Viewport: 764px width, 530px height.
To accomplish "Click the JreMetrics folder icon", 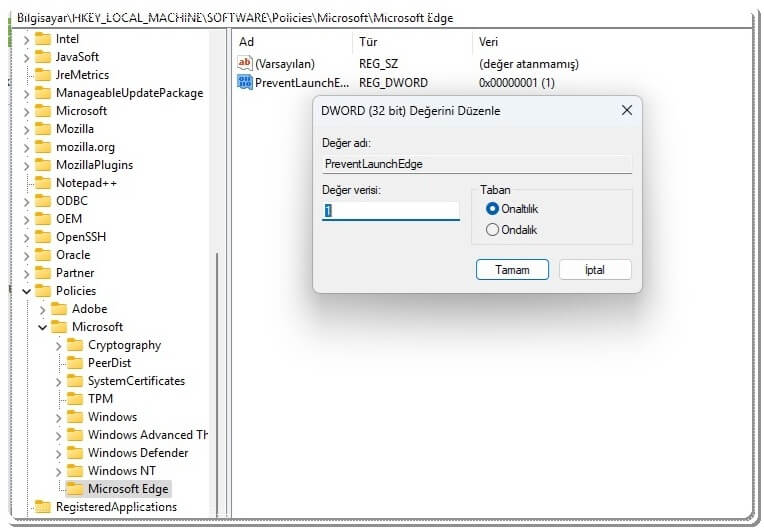I will coord(43,75).
